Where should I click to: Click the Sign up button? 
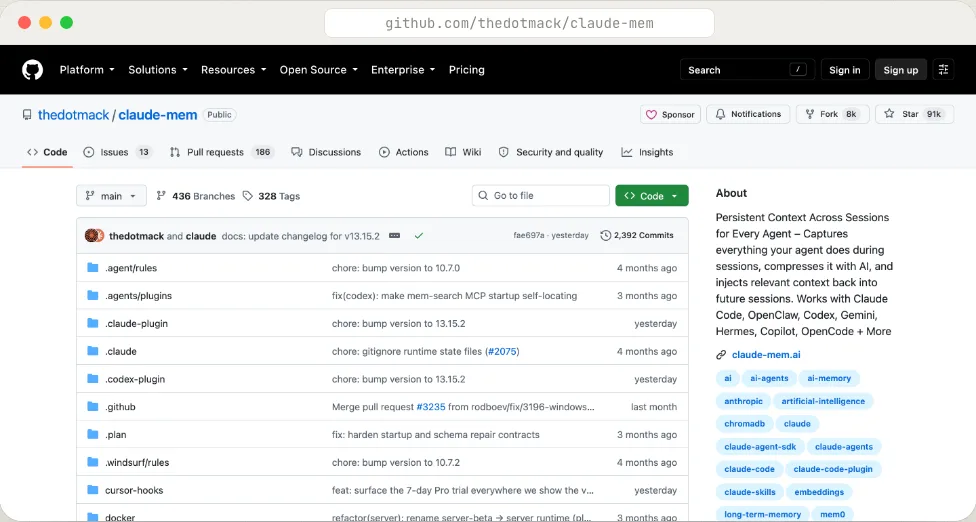tap(901, 70)
